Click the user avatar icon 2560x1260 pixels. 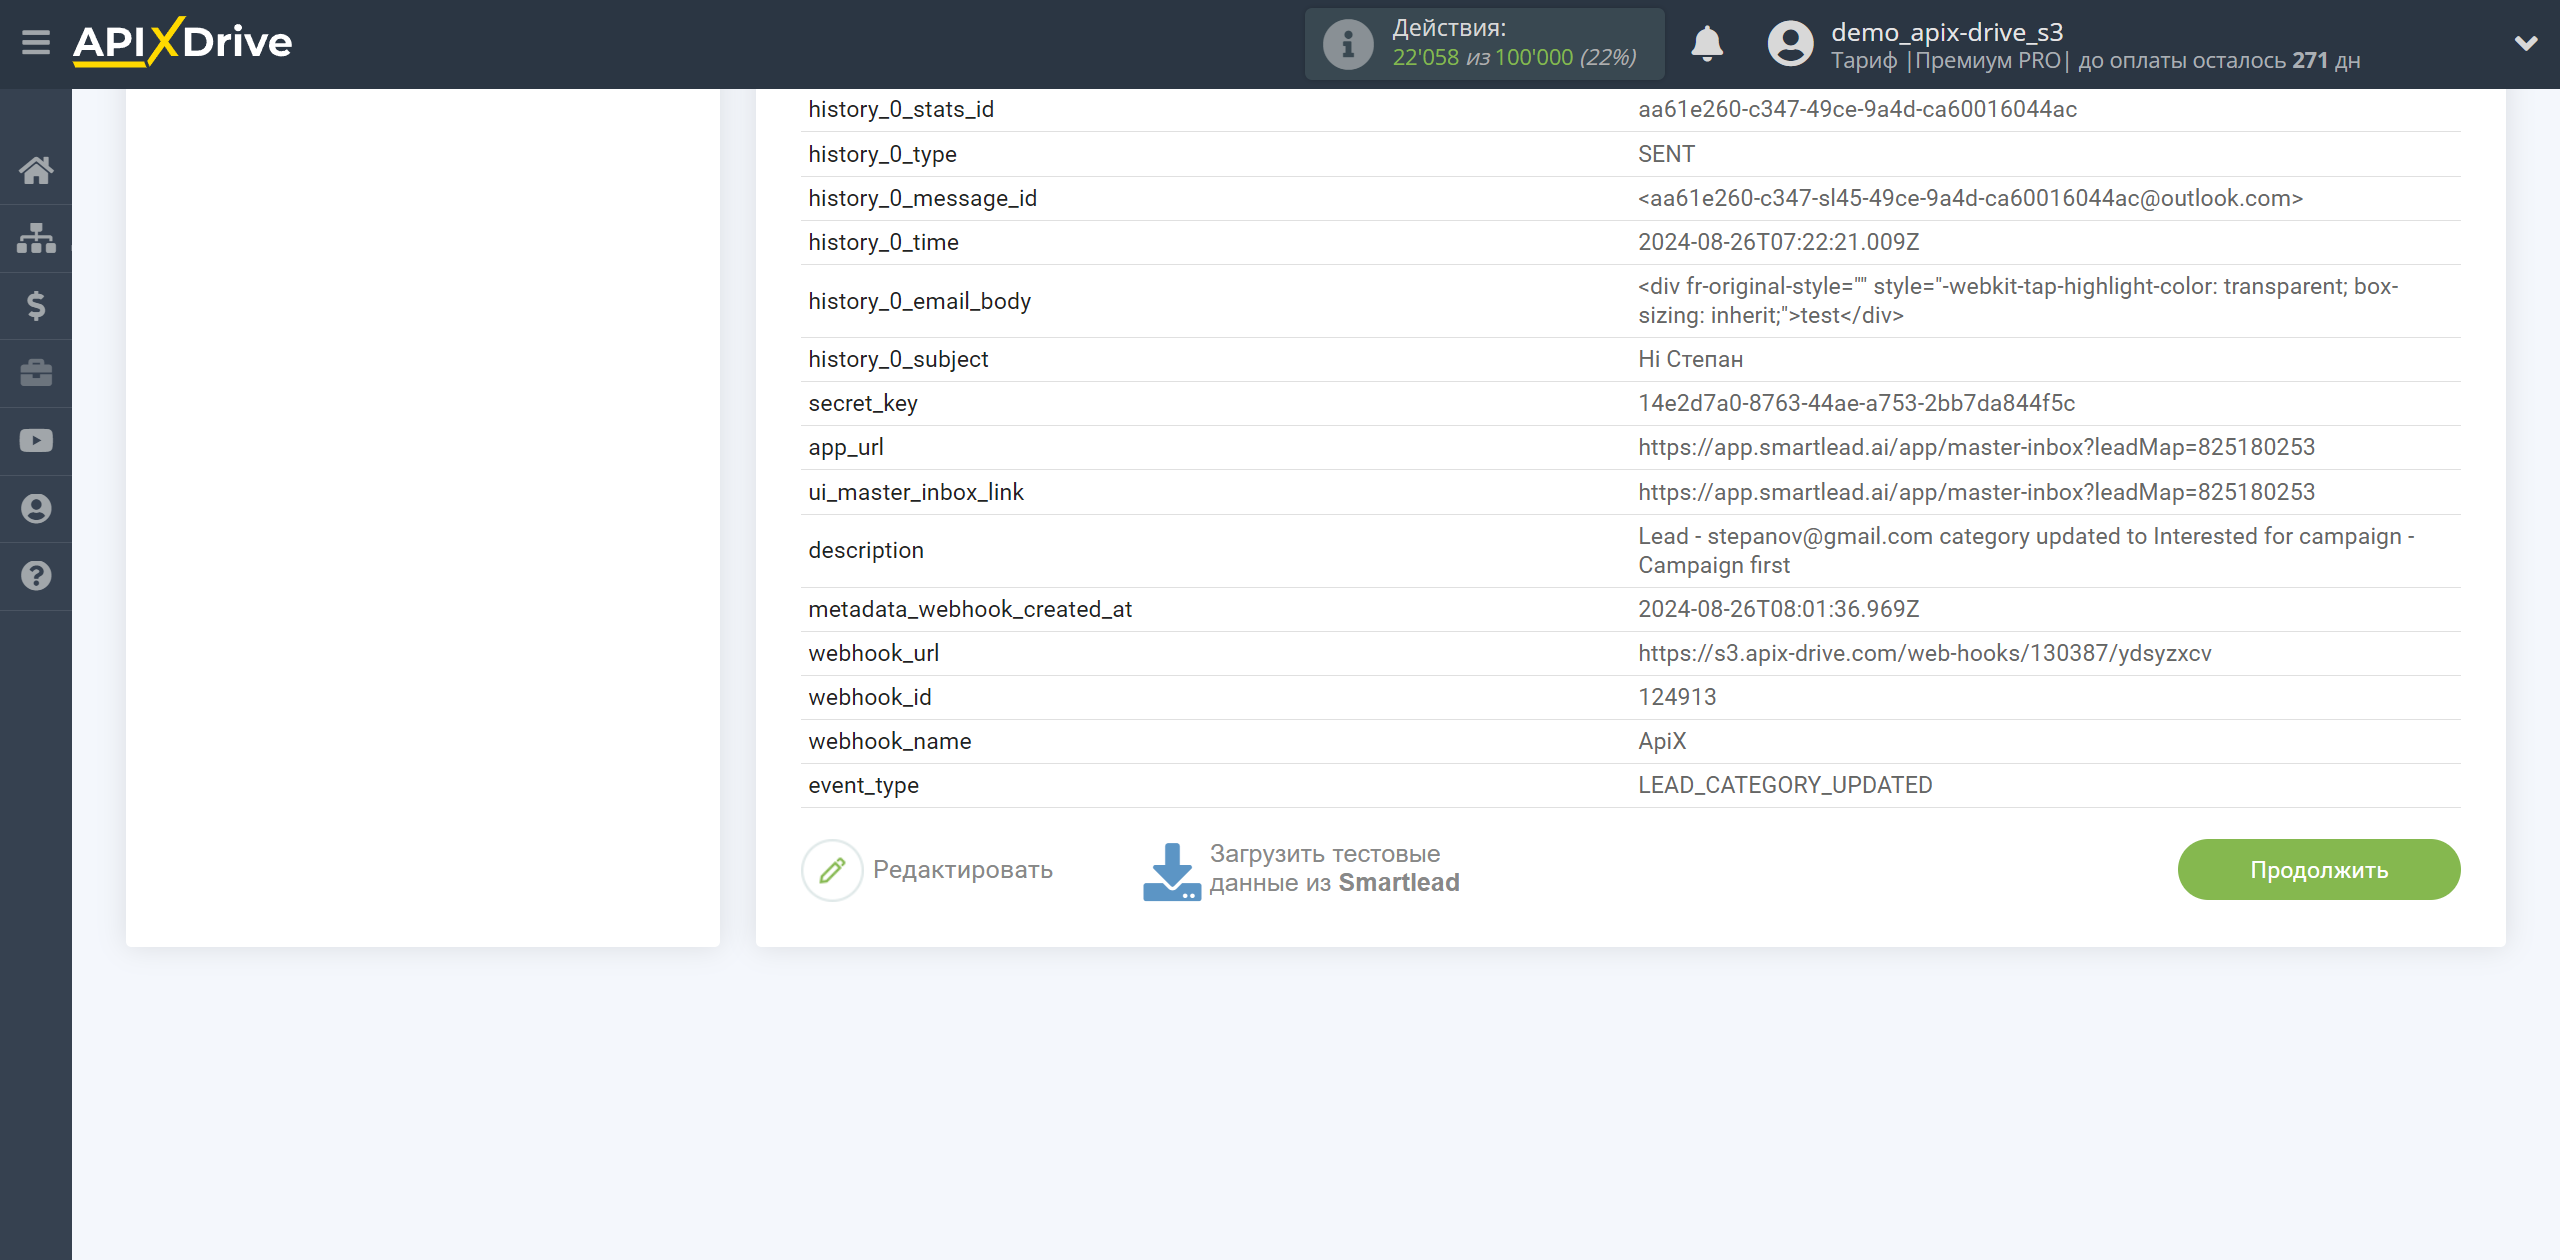1790,44
